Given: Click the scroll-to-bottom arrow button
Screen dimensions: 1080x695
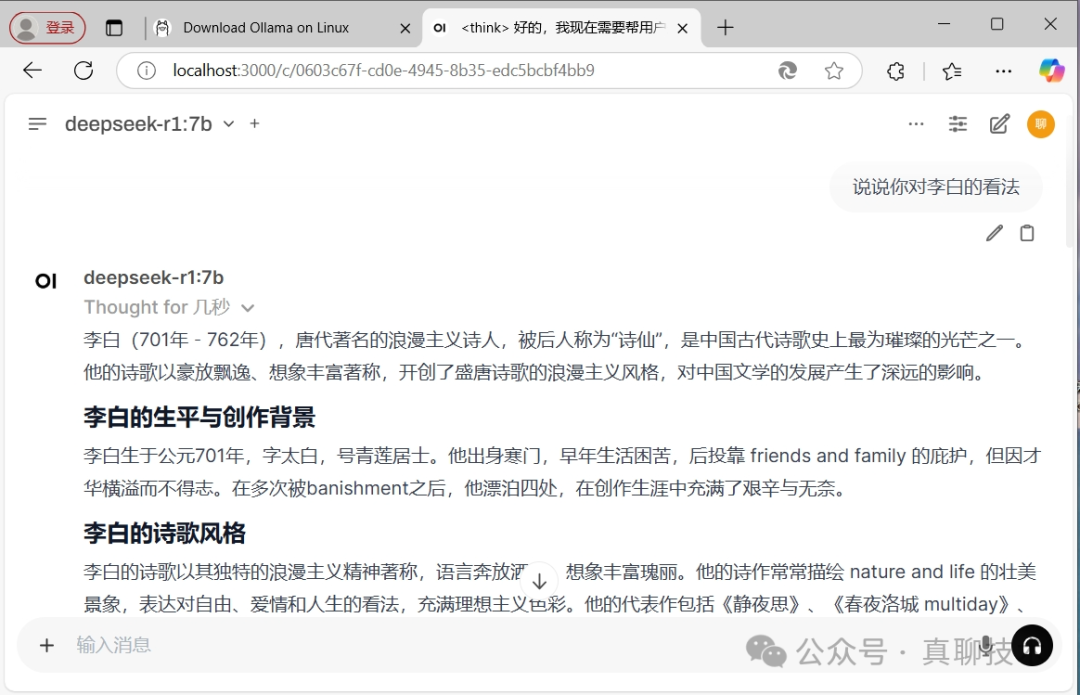Looking at the screenshot, I should pos(539,581).
